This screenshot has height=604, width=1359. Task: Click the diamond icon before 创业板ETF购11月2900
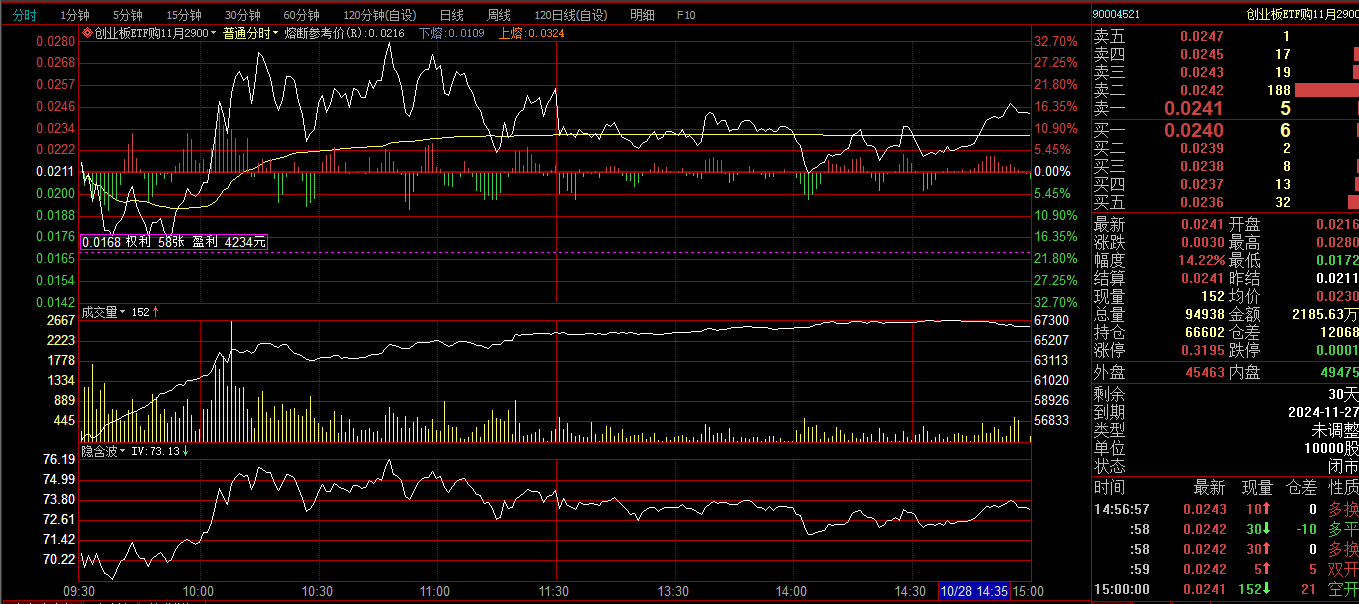click(x=87, y=33)
